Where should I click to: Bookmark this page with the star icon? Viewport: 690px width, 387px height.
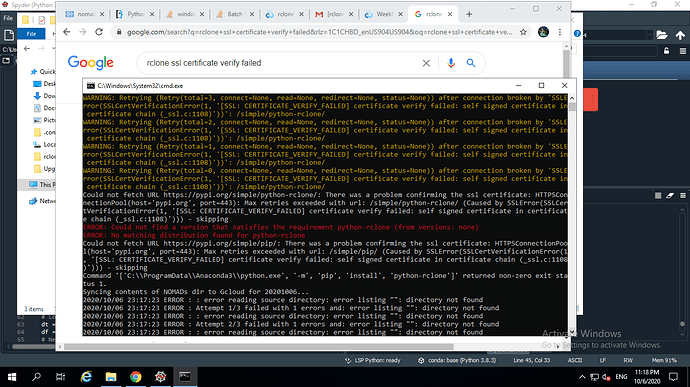coord(523,32)
